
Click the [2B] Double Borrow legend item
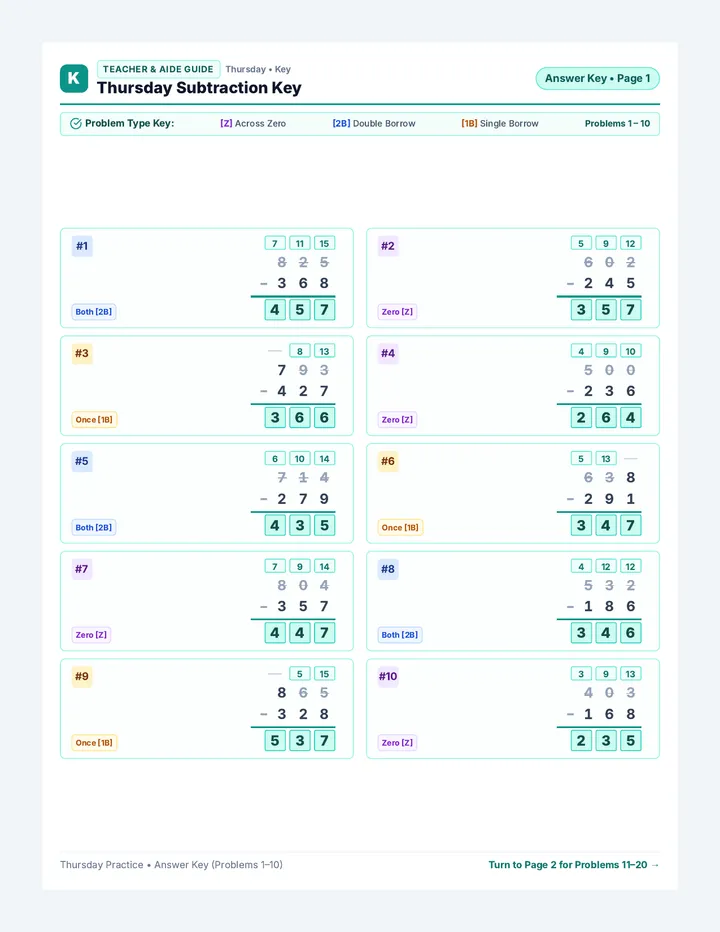(x=374, y=124)
